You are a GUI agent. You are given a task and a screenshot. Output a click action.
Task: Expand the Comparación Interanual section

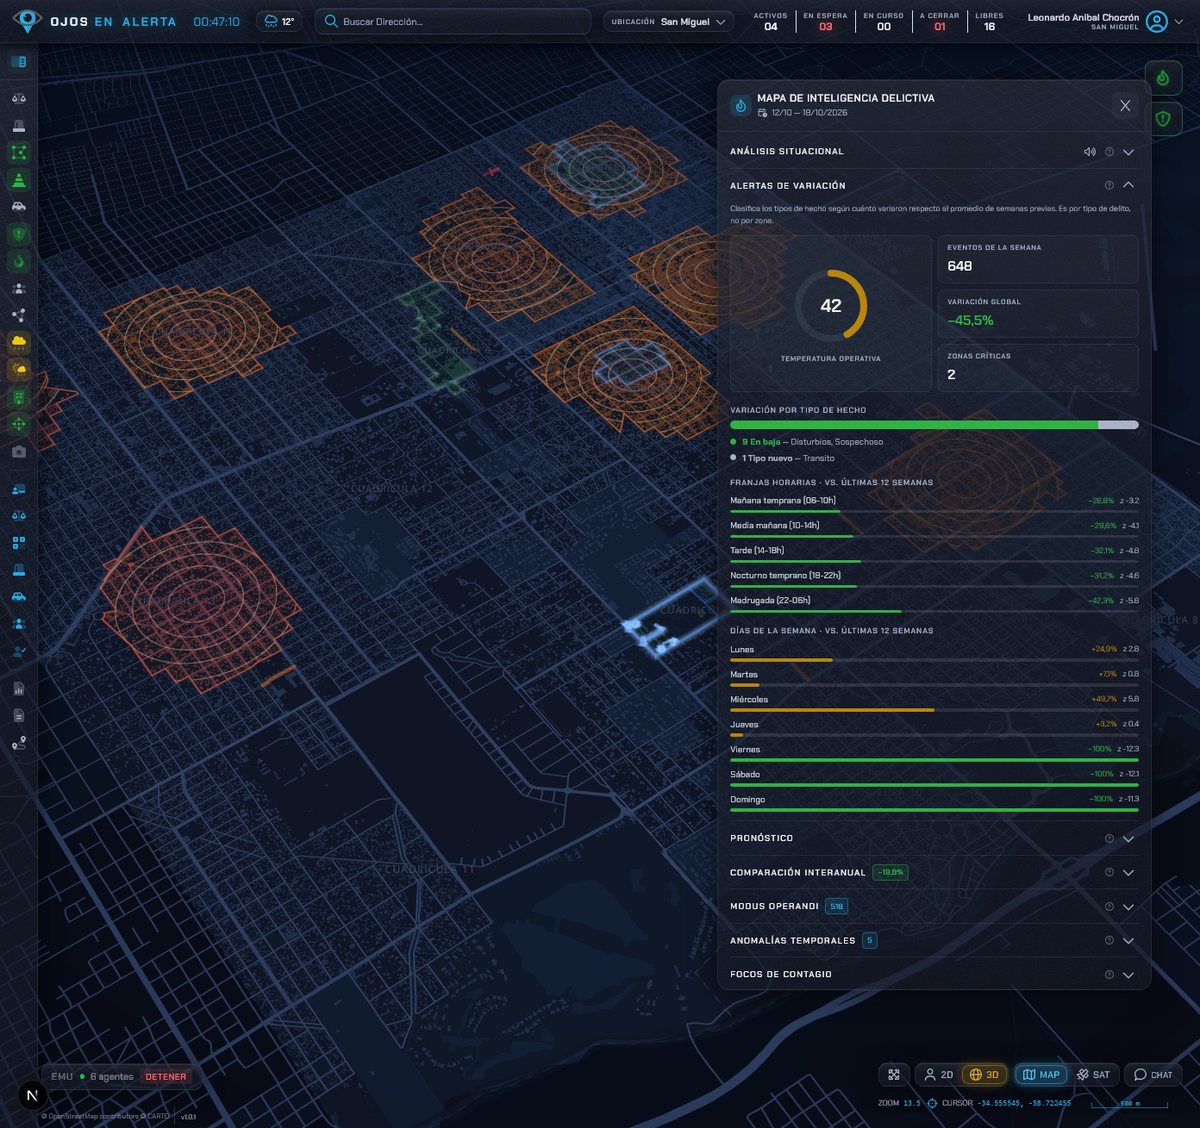tap(1128, 873)
